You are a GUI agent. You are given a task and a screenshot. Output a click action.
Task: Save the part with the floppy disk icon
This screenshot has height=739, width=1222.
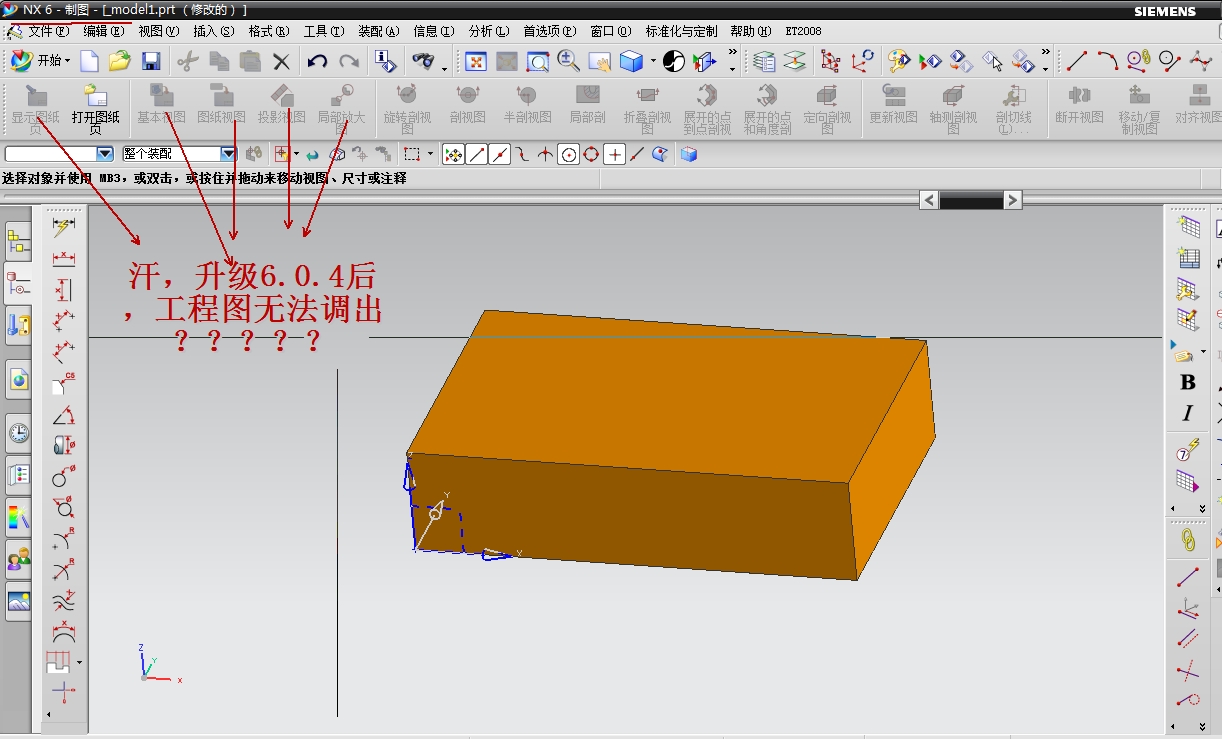pyautogui.click(x=151, y=62)
